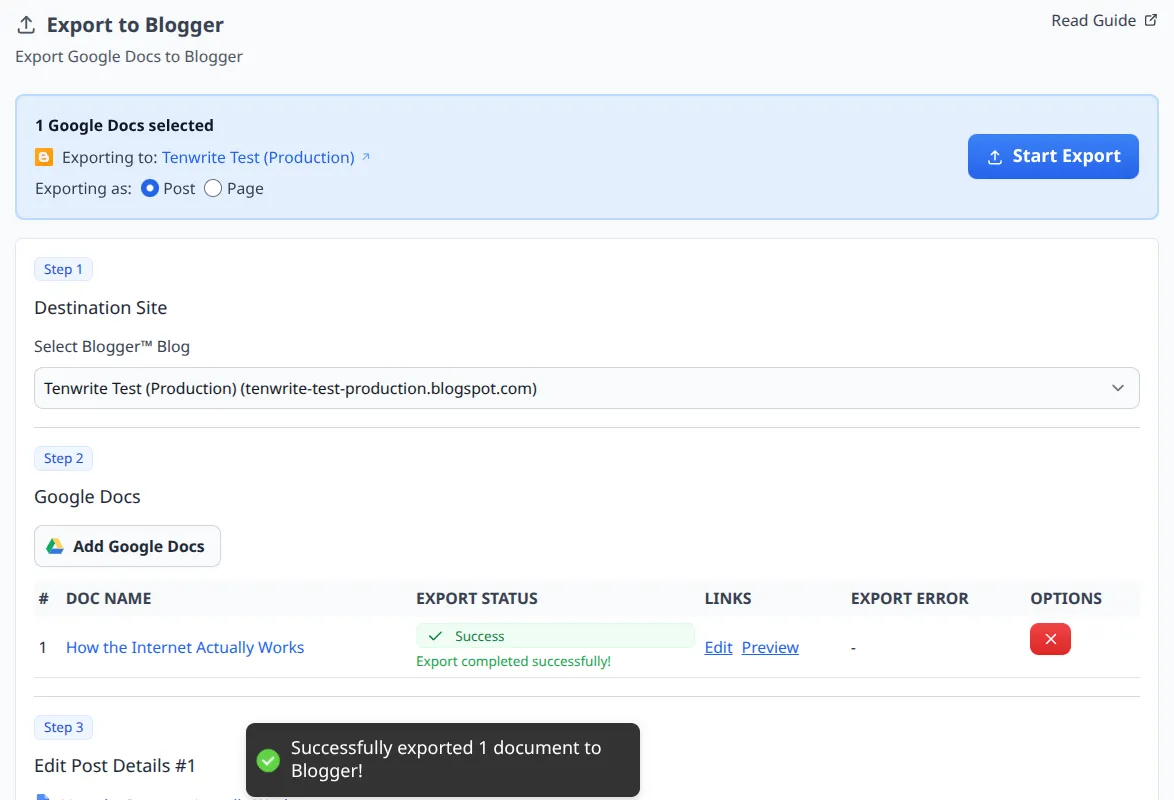The height and width of the screenshot is (800, 1174).
Task: Select the Post radio button
Action: click(x=152, y=188)
